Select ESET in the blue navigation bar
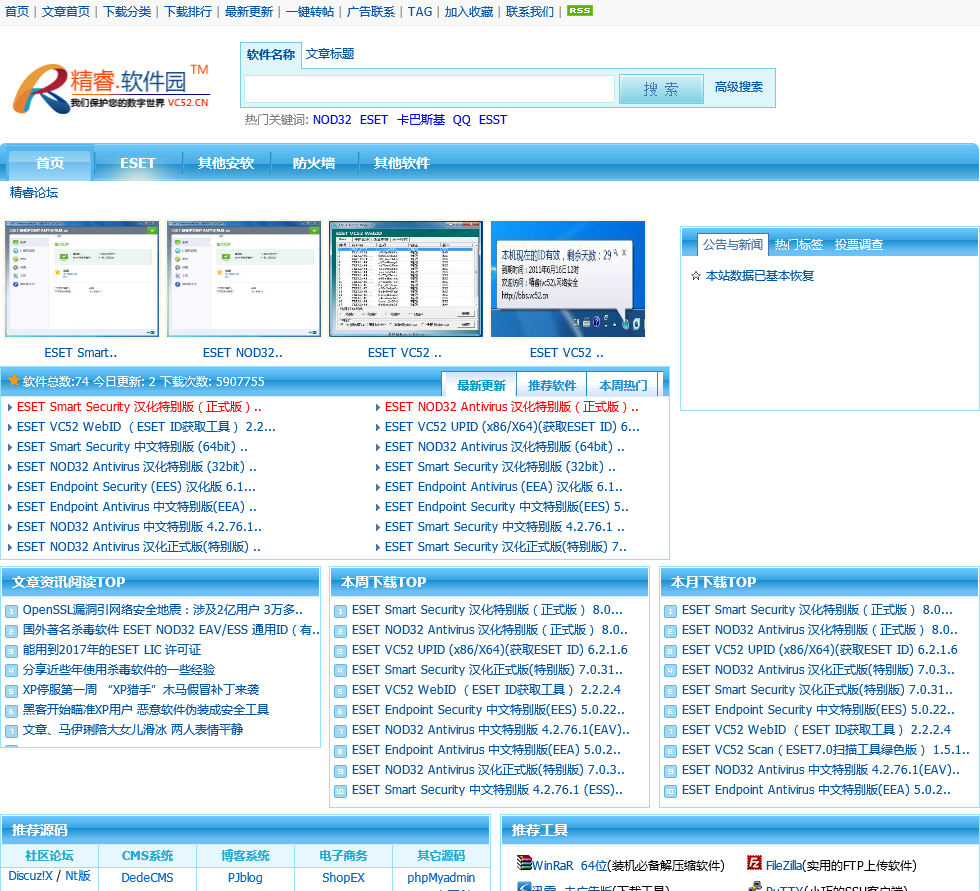This screenshot has height=891, width=980. (x=138, y=163)
